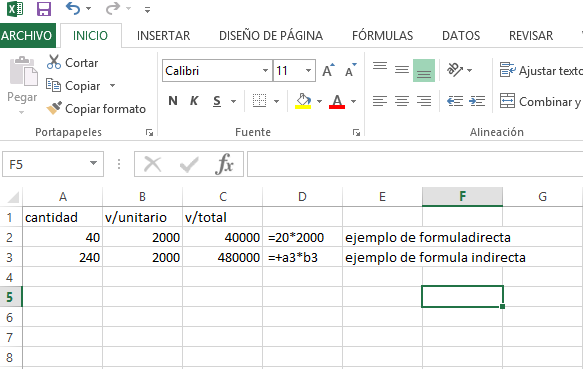
Task: Click the Save icon in quick access toolbar
Action: click(44, 9)
